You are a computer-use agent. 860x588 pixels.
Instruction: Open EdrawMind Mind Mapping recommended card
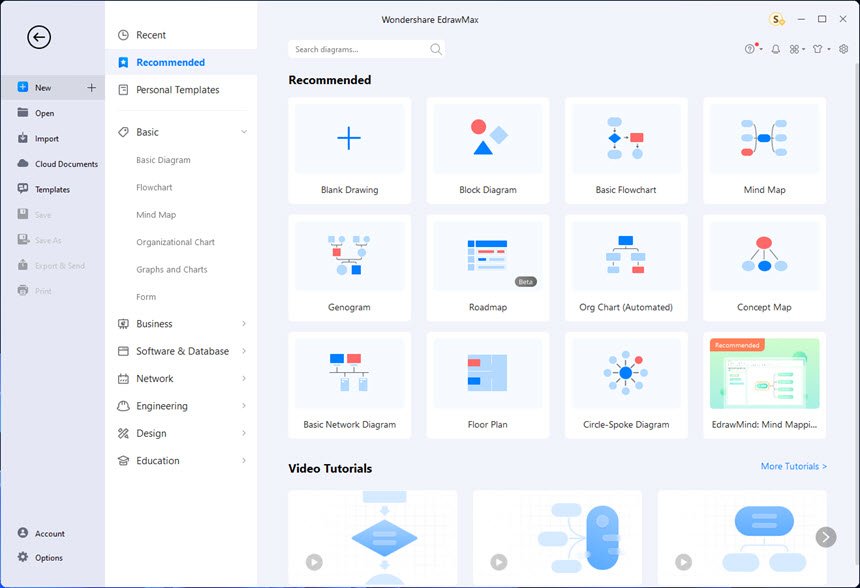(764, 385)
